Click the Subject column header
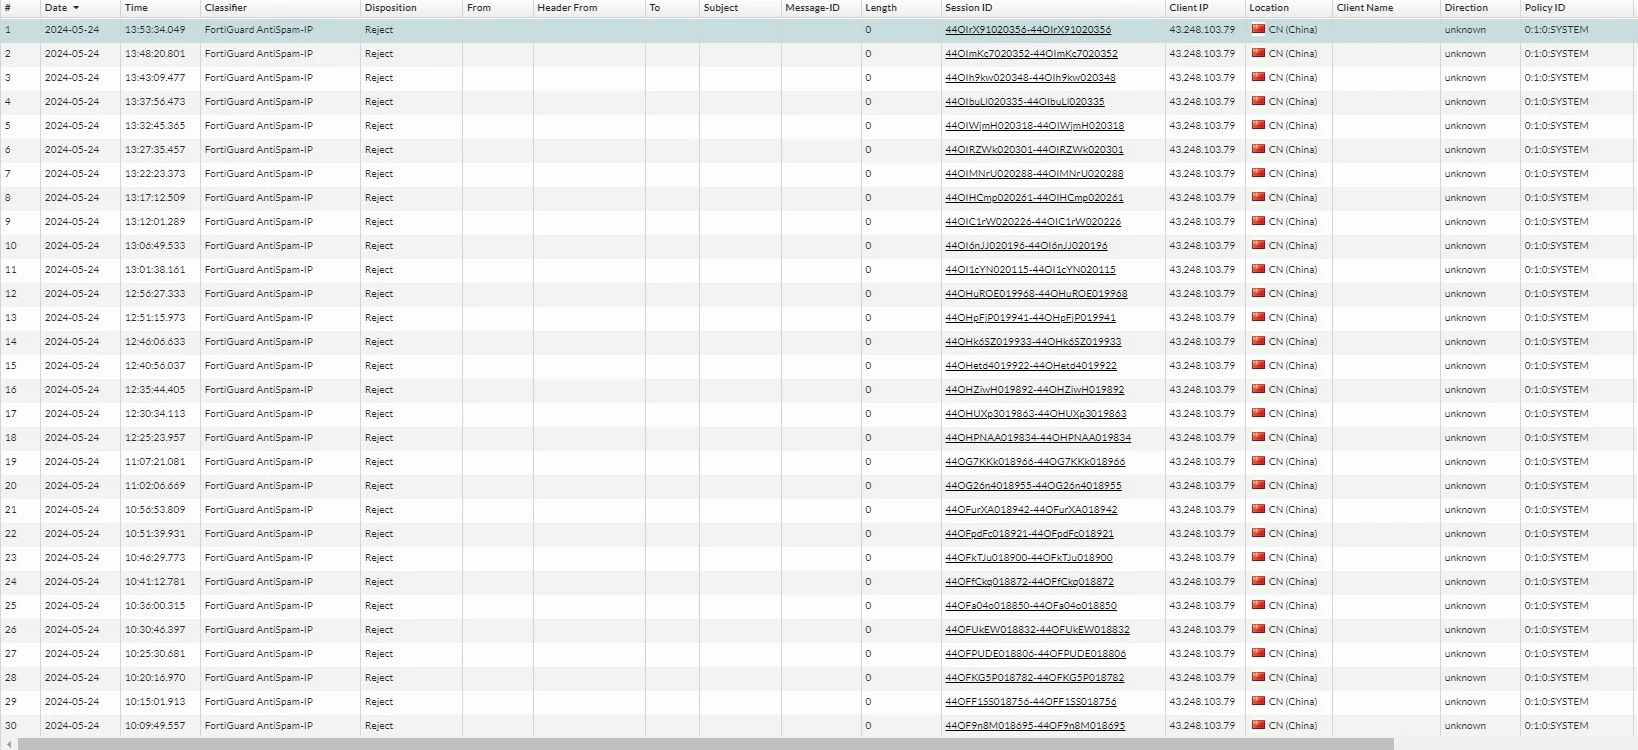Screen dimensions: 1638x750 (721, 8)
